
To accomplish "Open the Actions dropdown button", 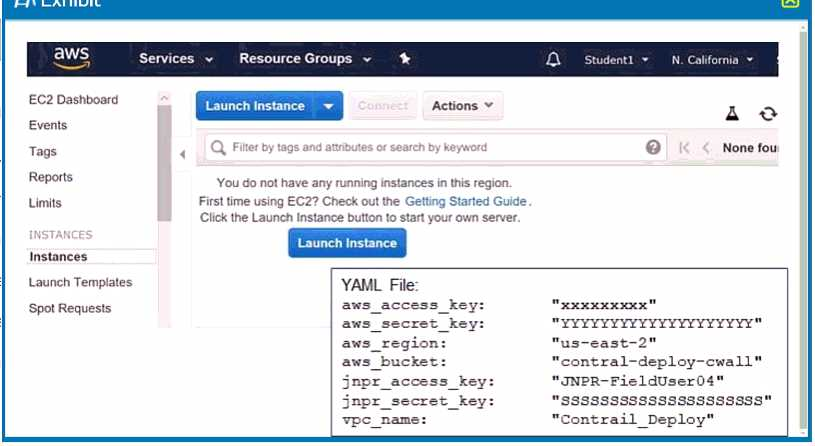I will (462, 106).
